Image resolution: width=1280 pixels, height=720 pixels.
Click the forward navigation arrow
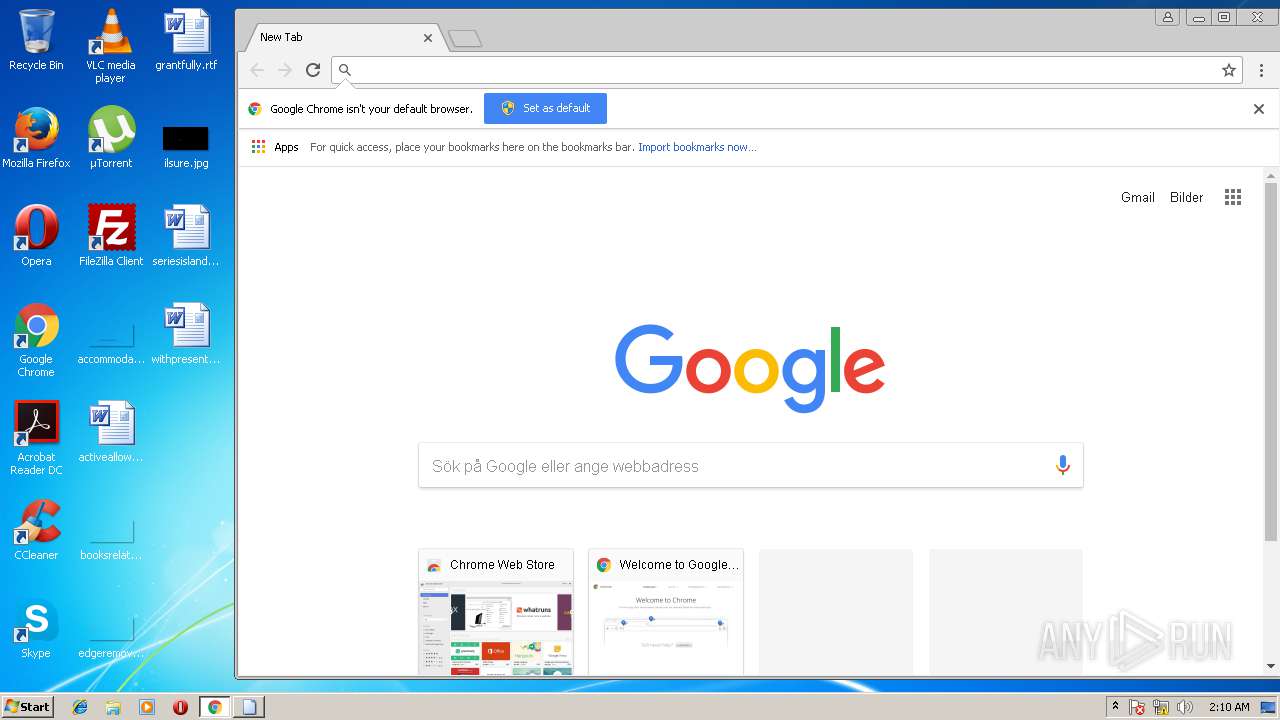[285, 70]
